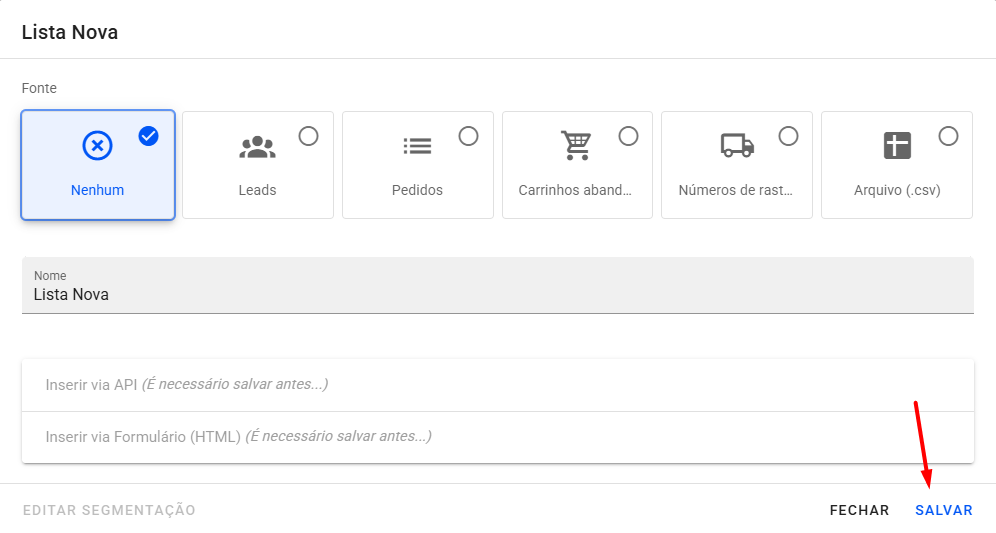The width and height of the screenshot is (996, 533).
Task: Select the Arquivo (.csv) radio button
Action: (948, 136)
